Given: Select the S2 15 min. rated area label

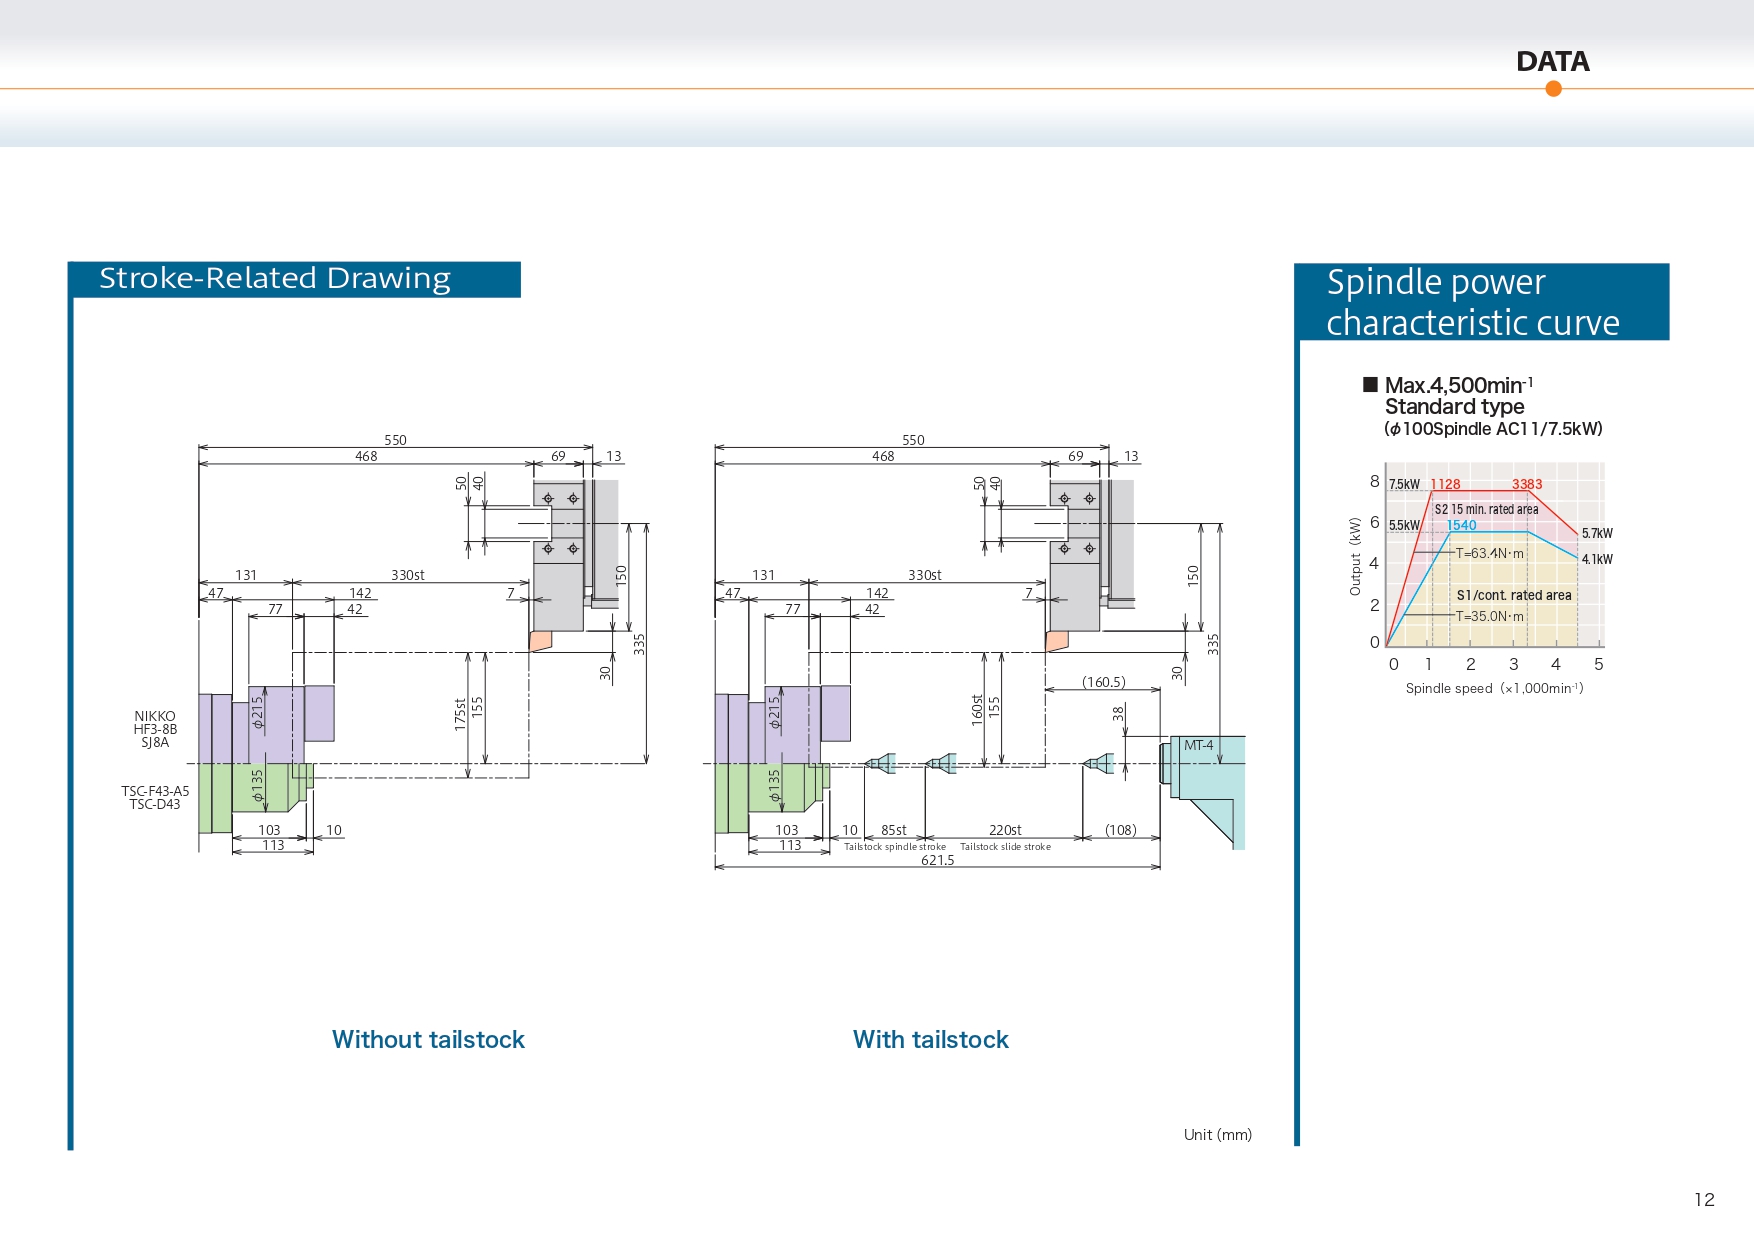Looking at the screenshot, I should (x=1487, y=509).
